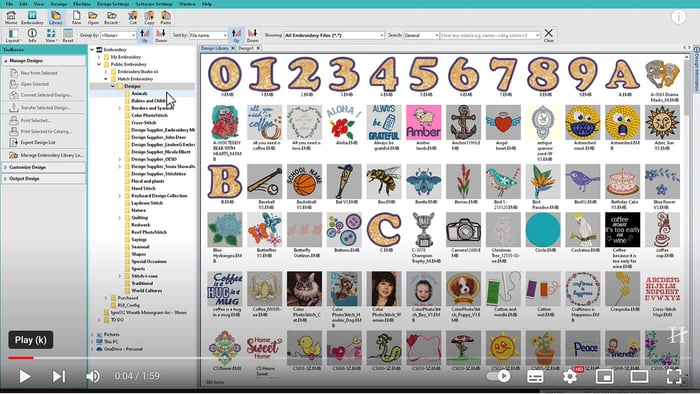Click the Copy toolbar icon

pyautogui.click(x=149, y=17)
